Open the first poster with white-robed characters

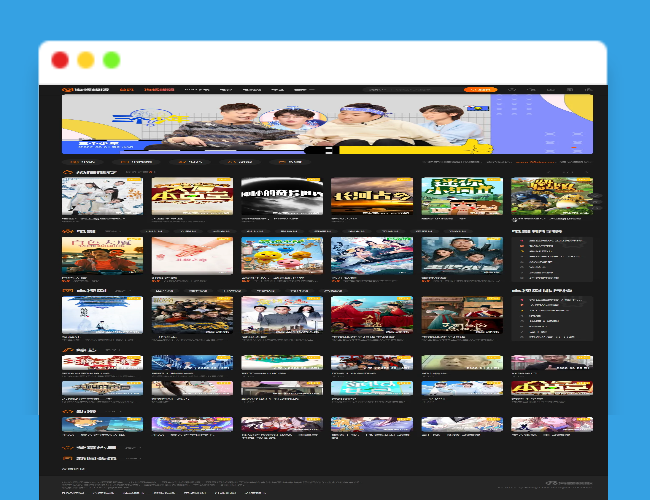pyautogui.click(x=102, y=197)
